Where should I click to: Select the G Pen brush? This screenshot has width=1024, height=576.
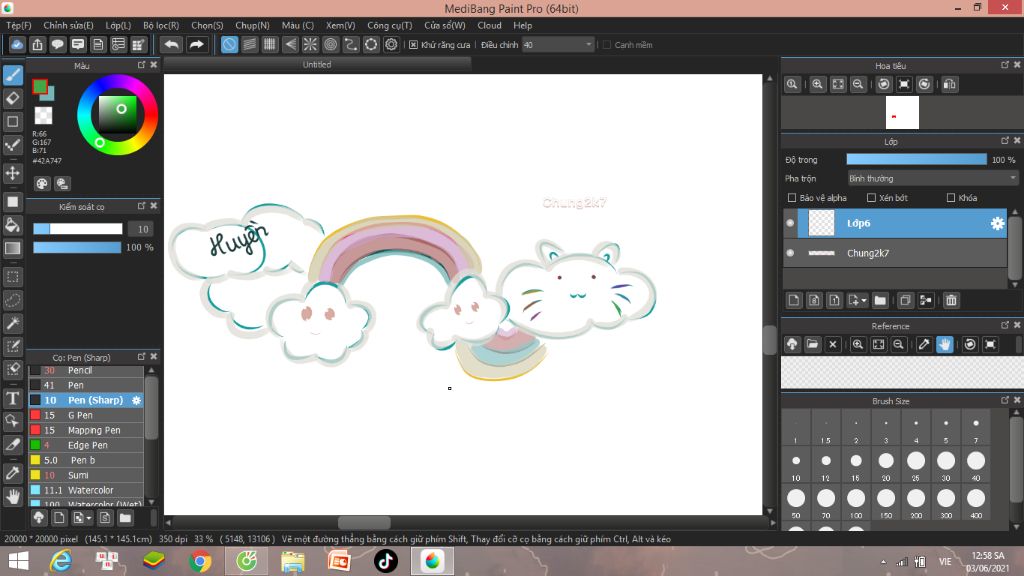click(x=86, y=415)
